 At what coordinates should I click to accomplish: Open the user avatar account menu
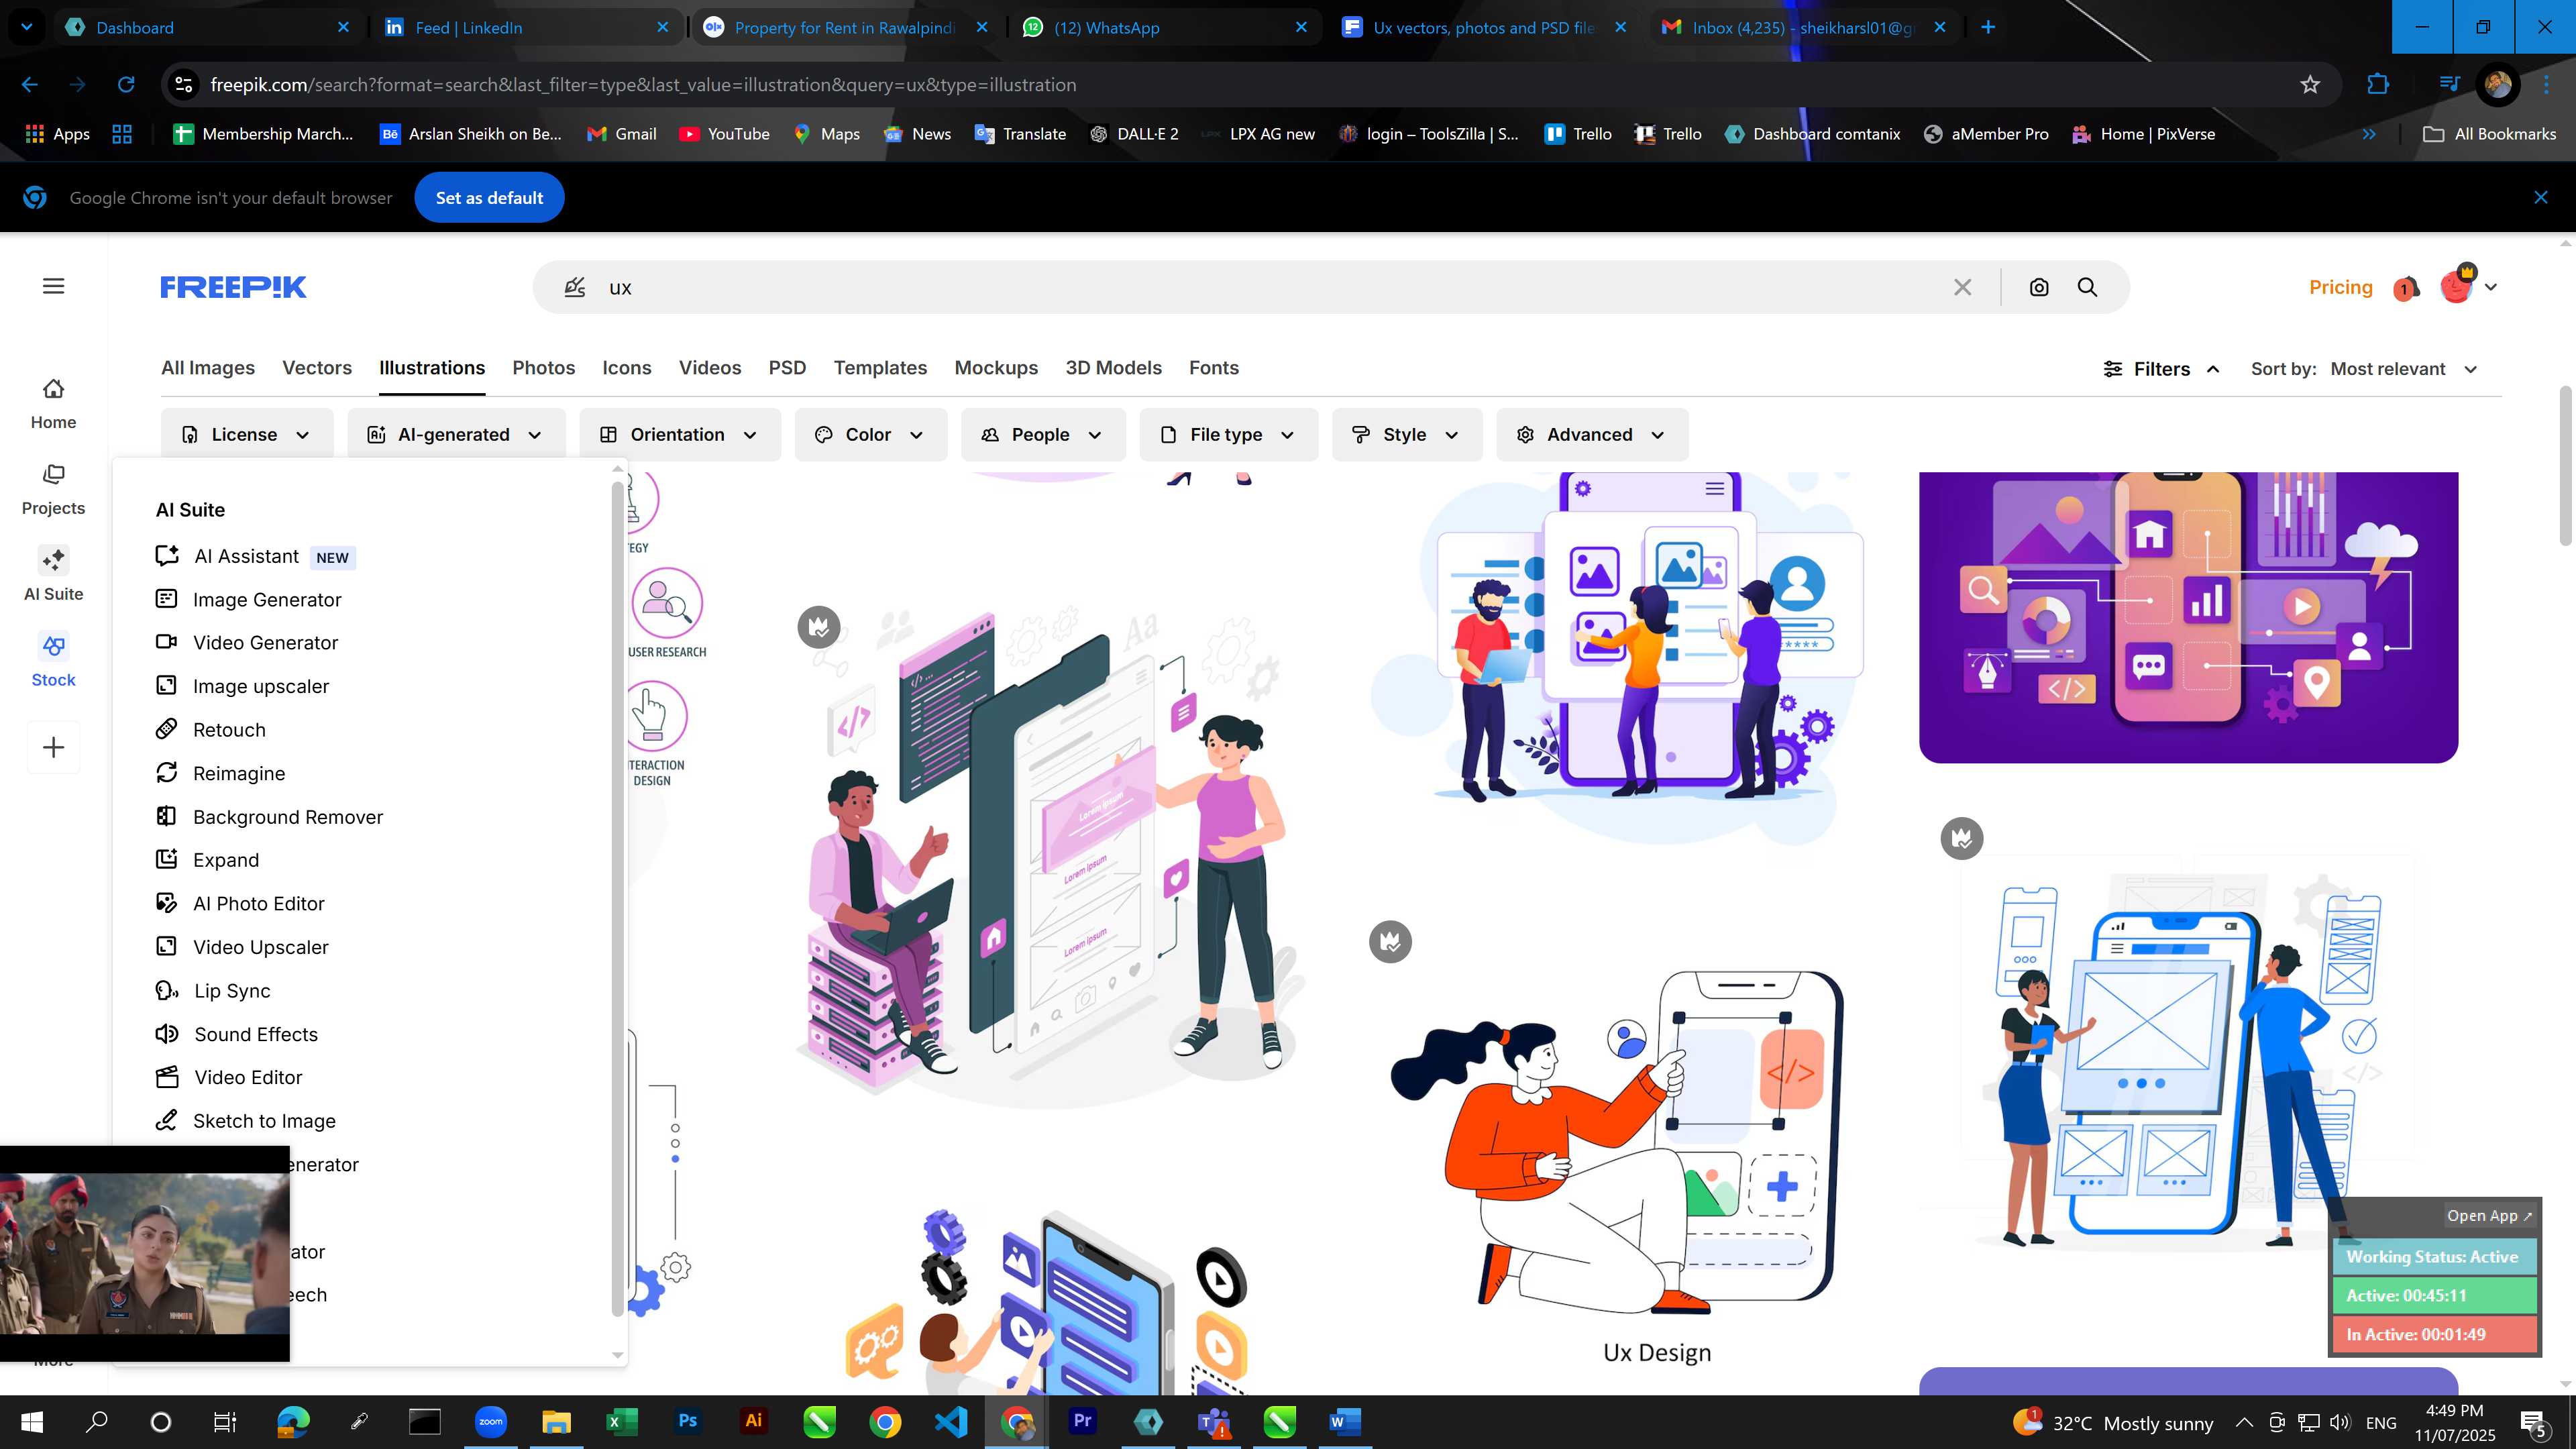2468,287
